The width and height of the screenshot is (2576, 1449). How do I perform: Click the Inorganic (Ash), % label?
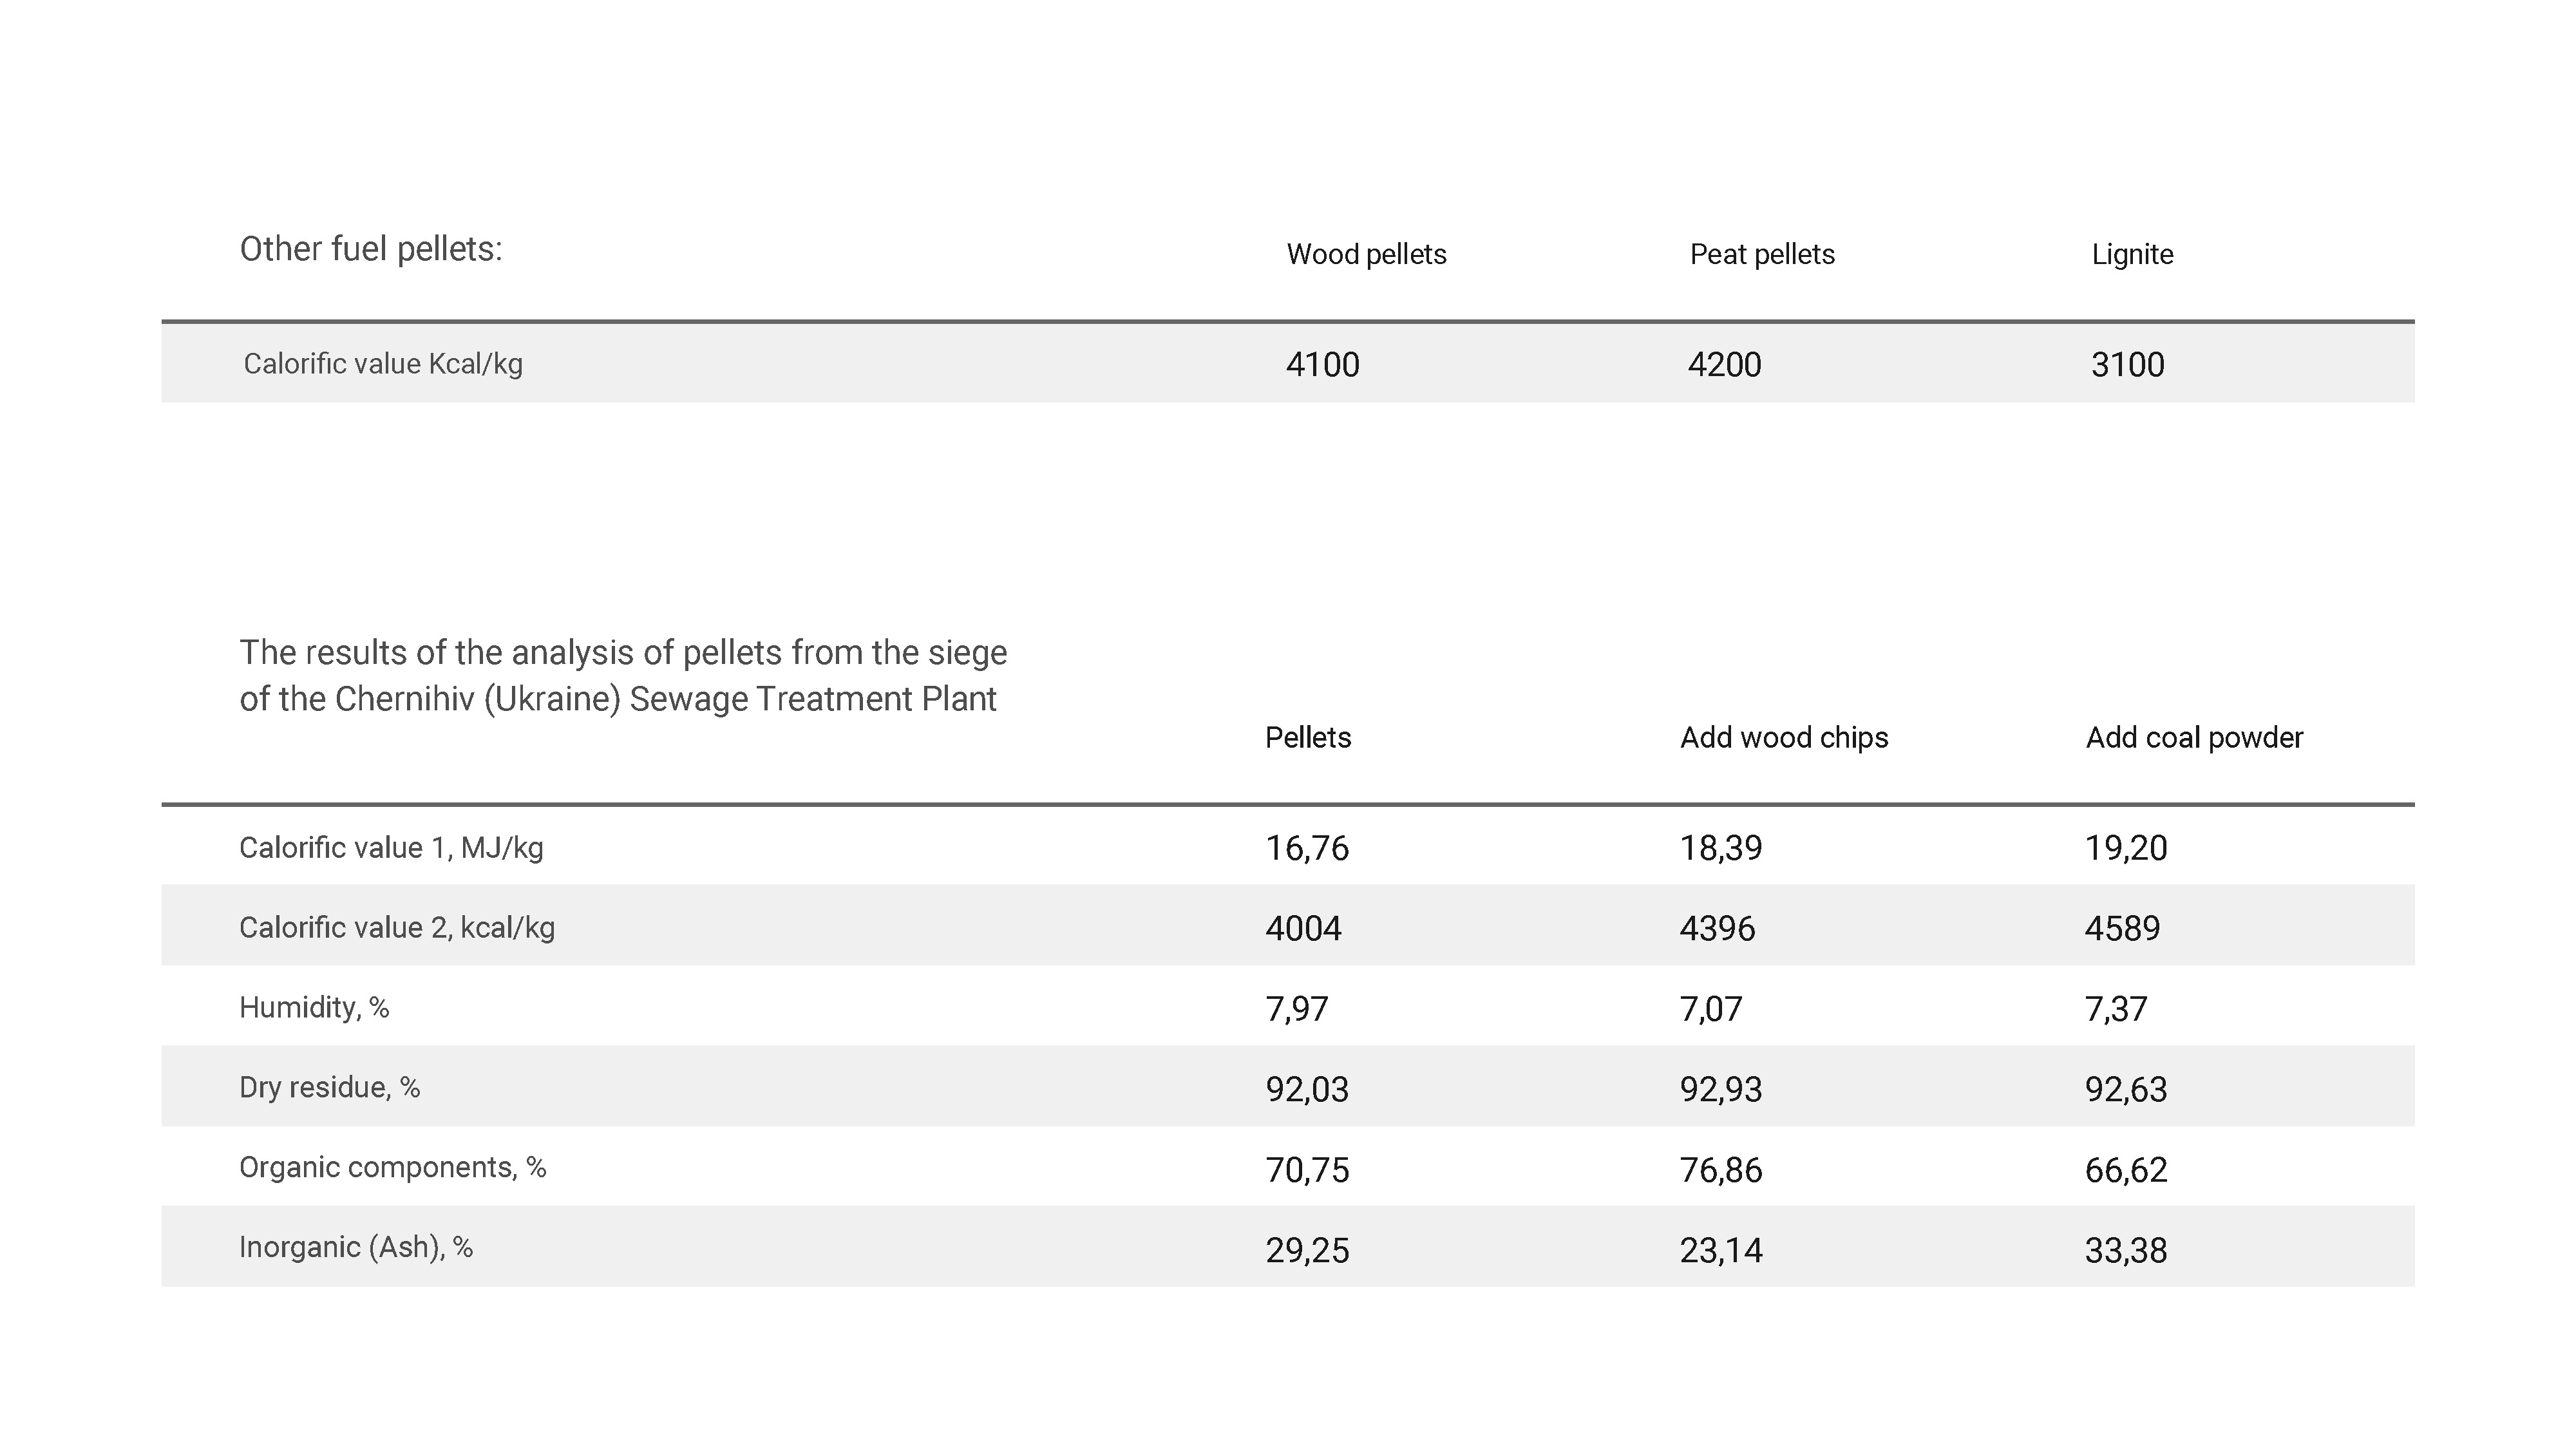pyautogui.click(x=355, y=1248)
